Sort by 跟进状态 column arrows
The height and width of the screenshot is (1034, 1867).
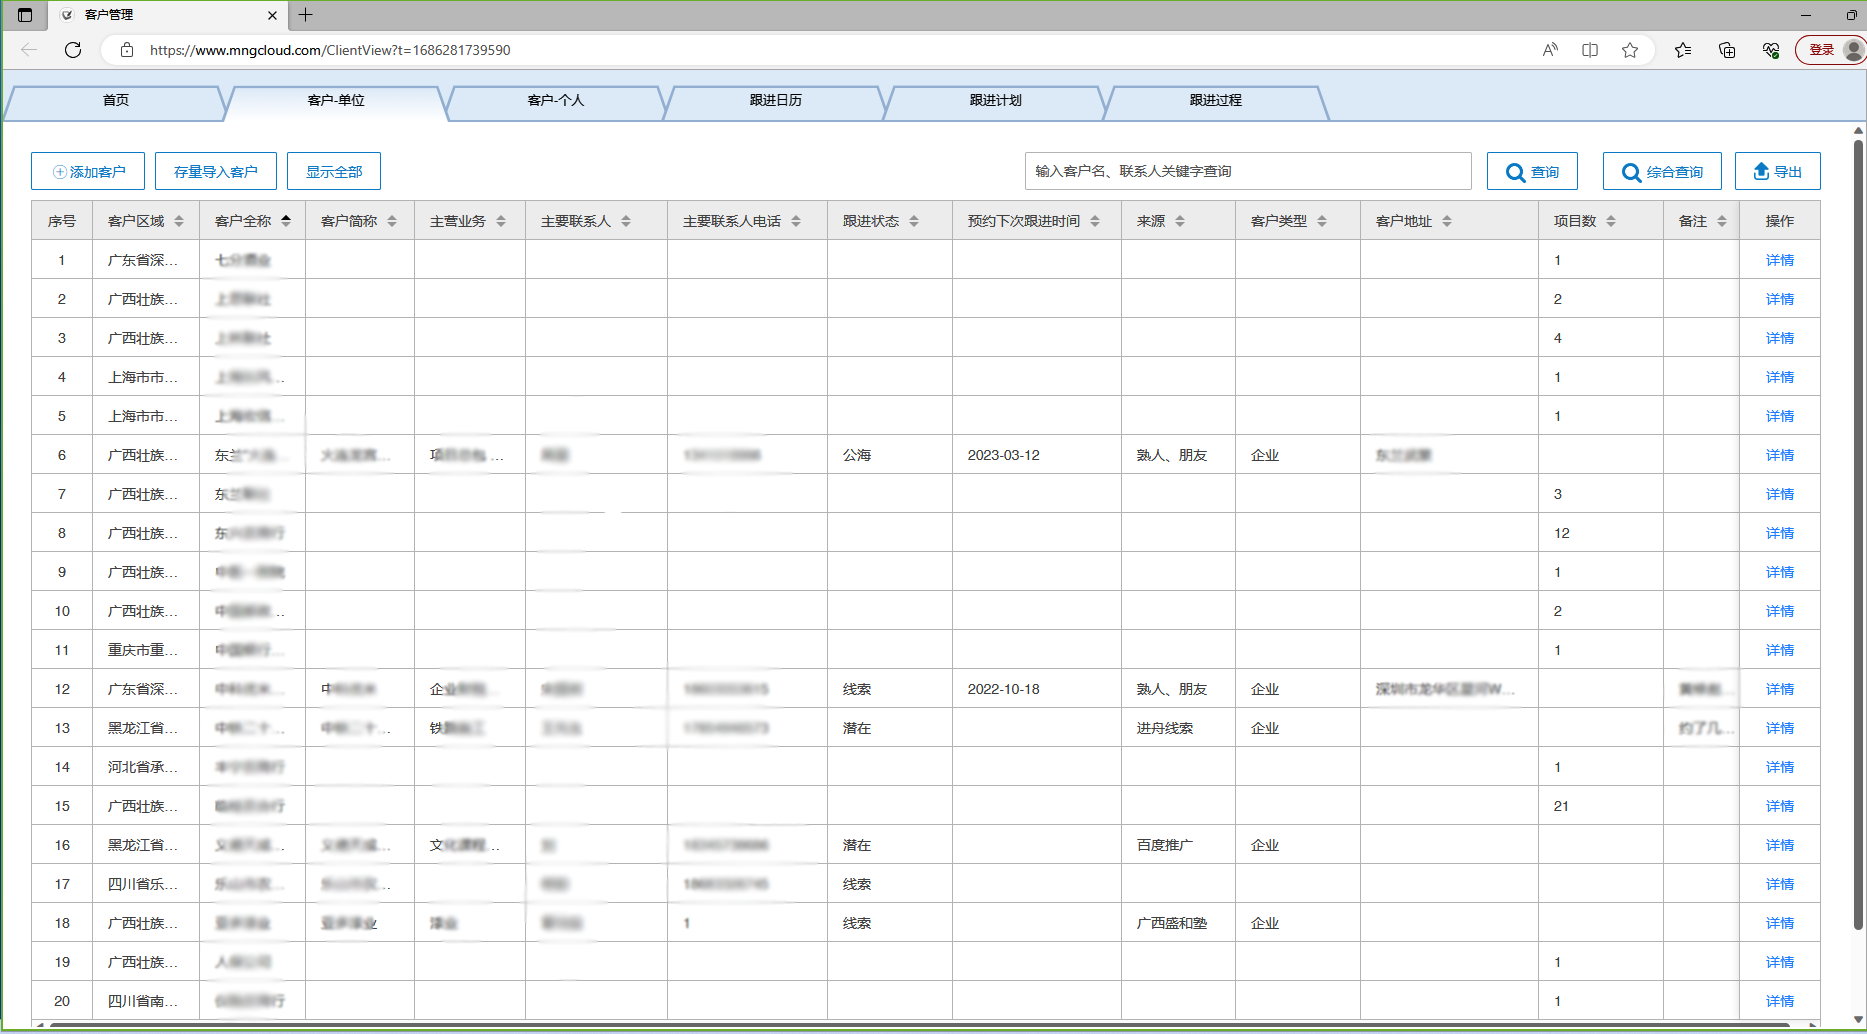click(914, 221)
